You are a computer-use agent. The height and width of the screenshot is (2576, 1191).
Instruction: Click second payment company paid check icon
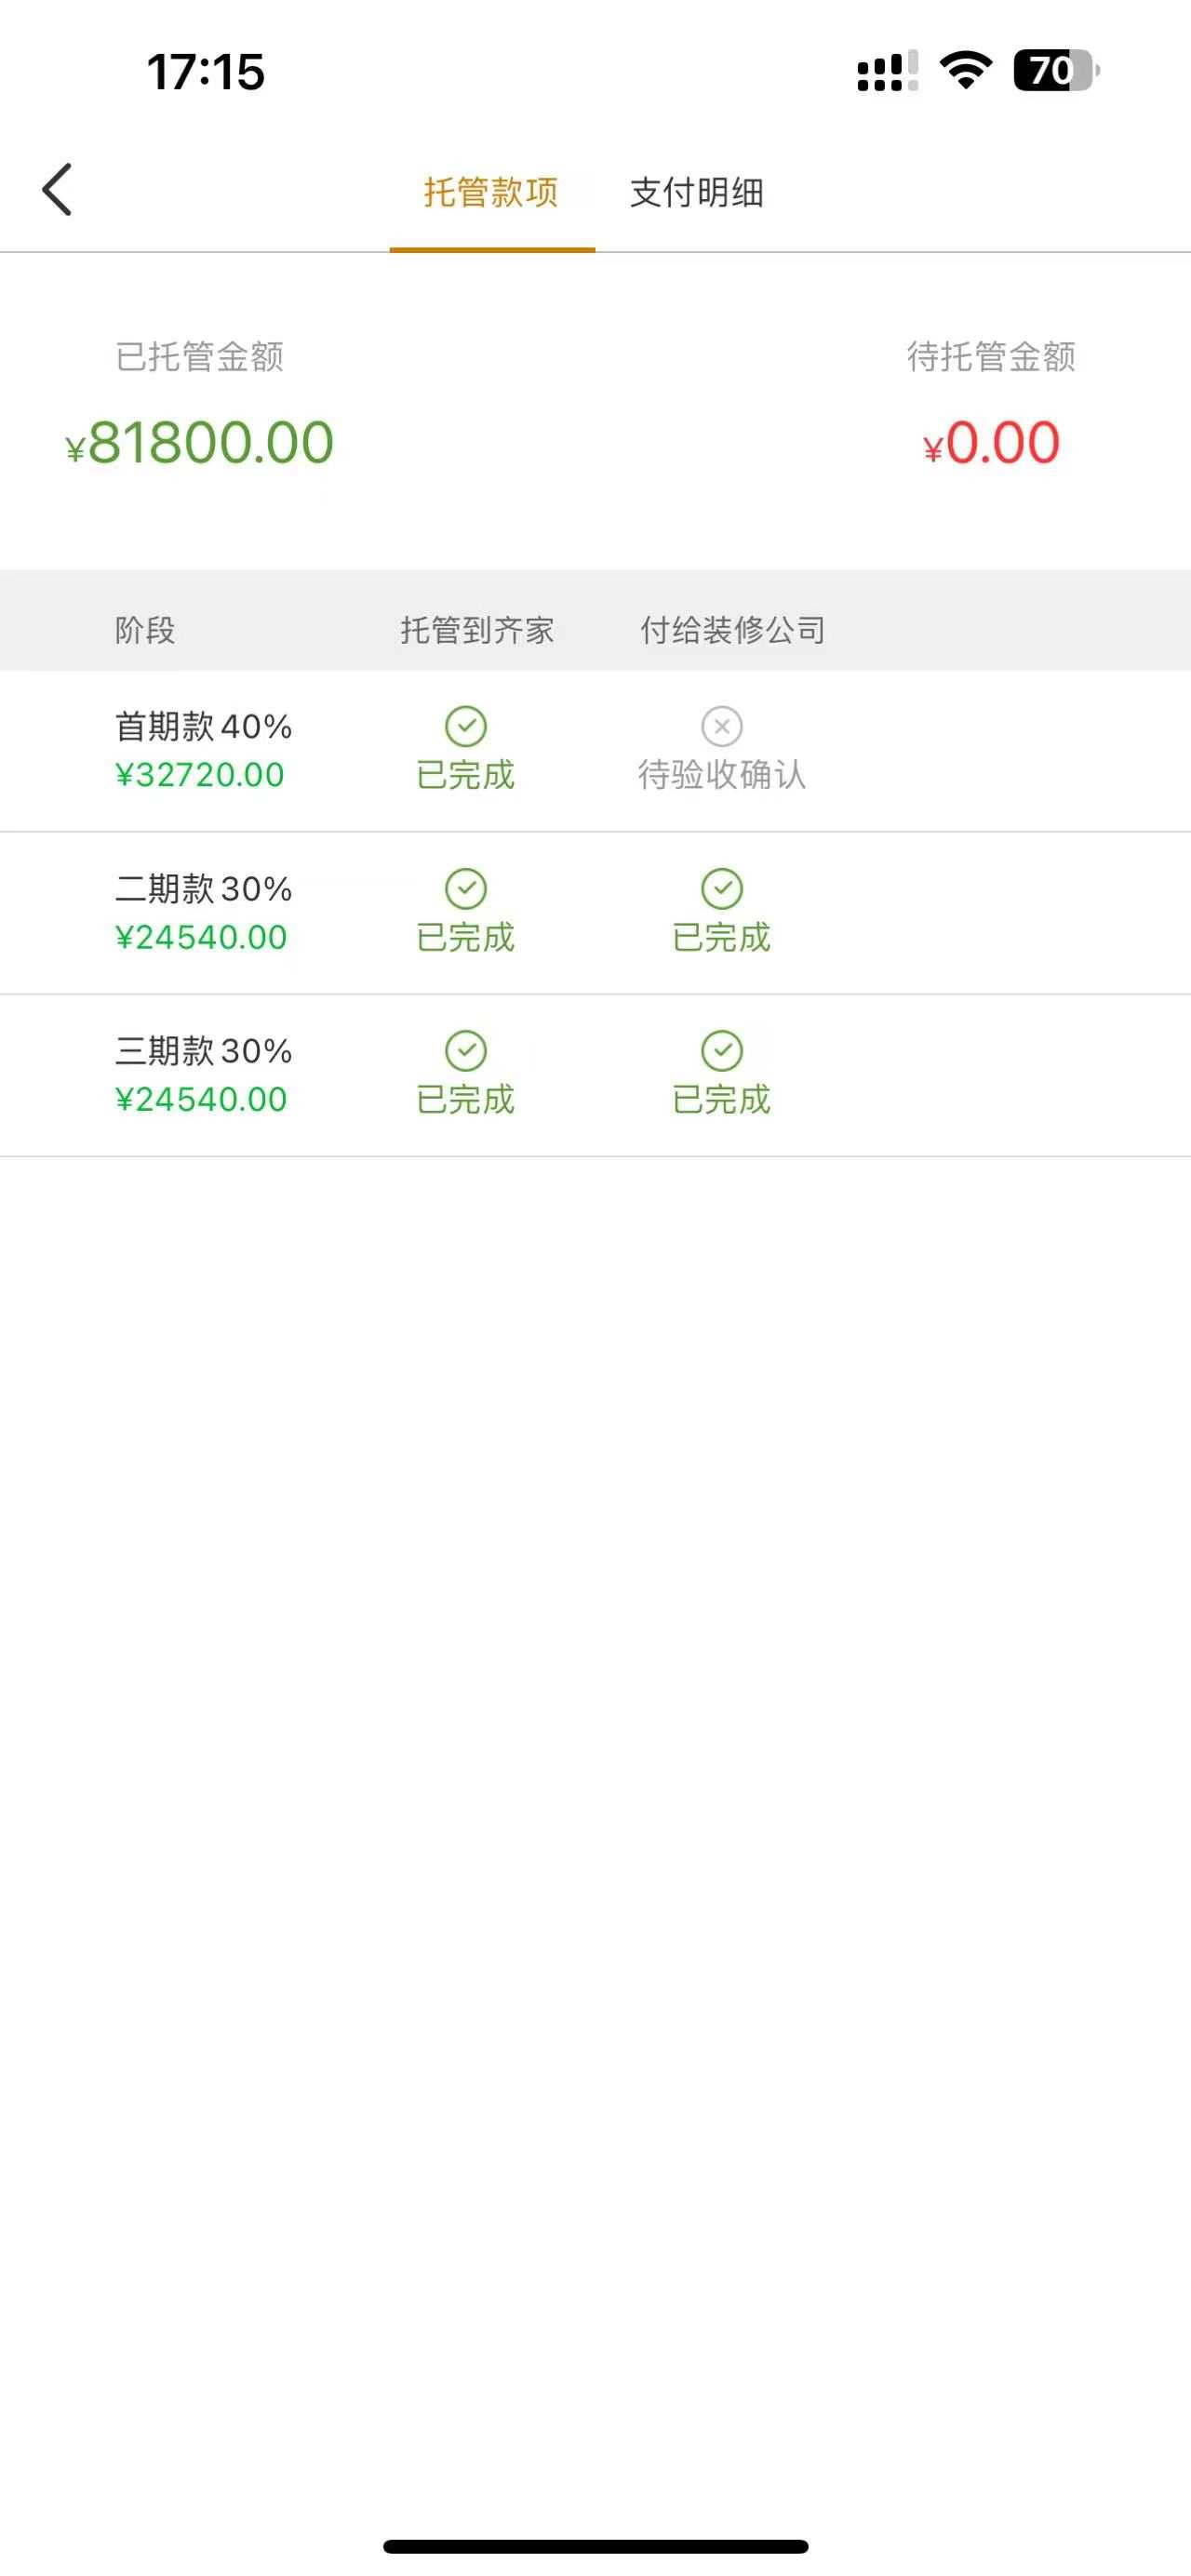[x=722, y=889]
